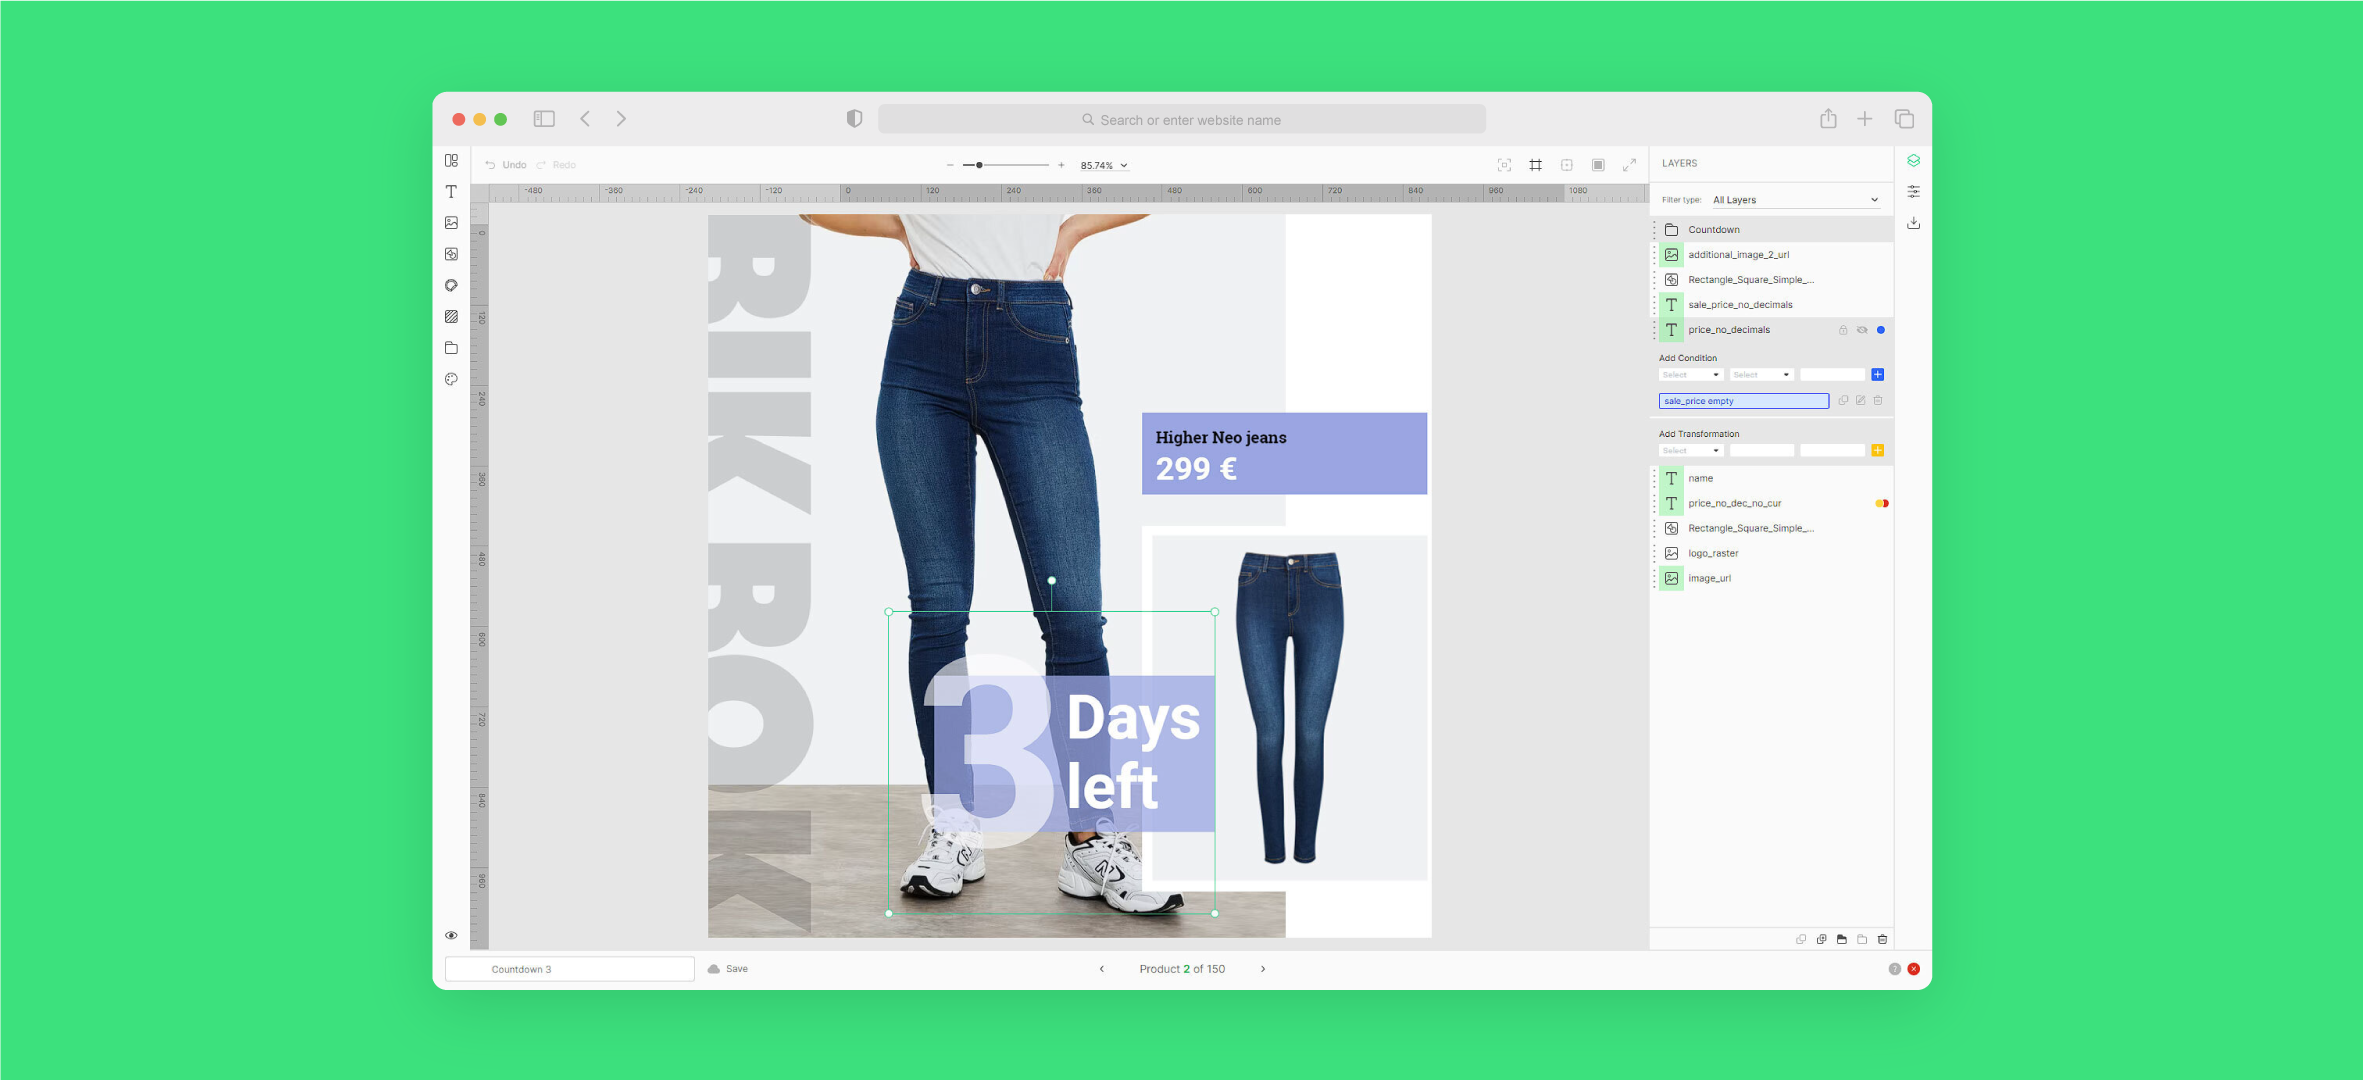Click the crop grid icon in toolbar
This screenshot has width=2363, height=1080.
pyautogui.click(x=1535, y=165)
